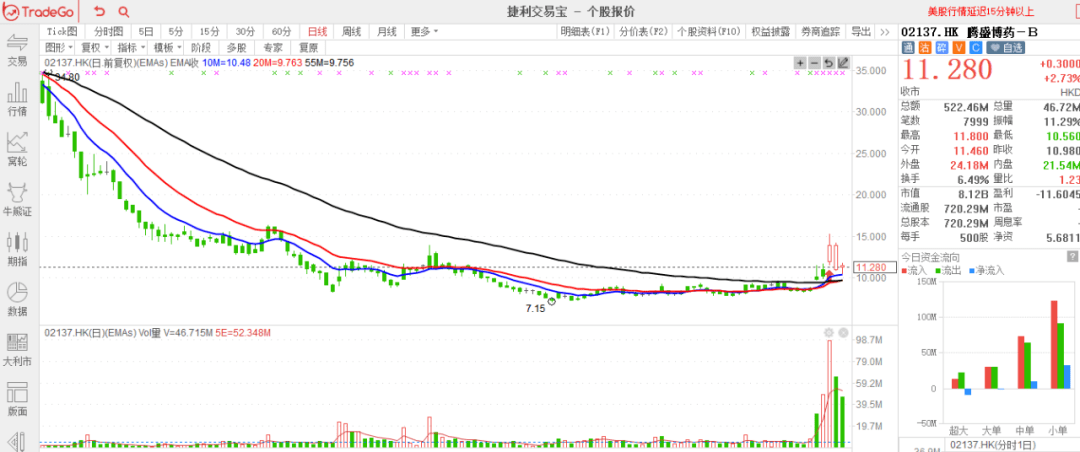The image size is (1080, 452).
Task: Click the blue 碎 tag badge
Action: coord(942,48)
